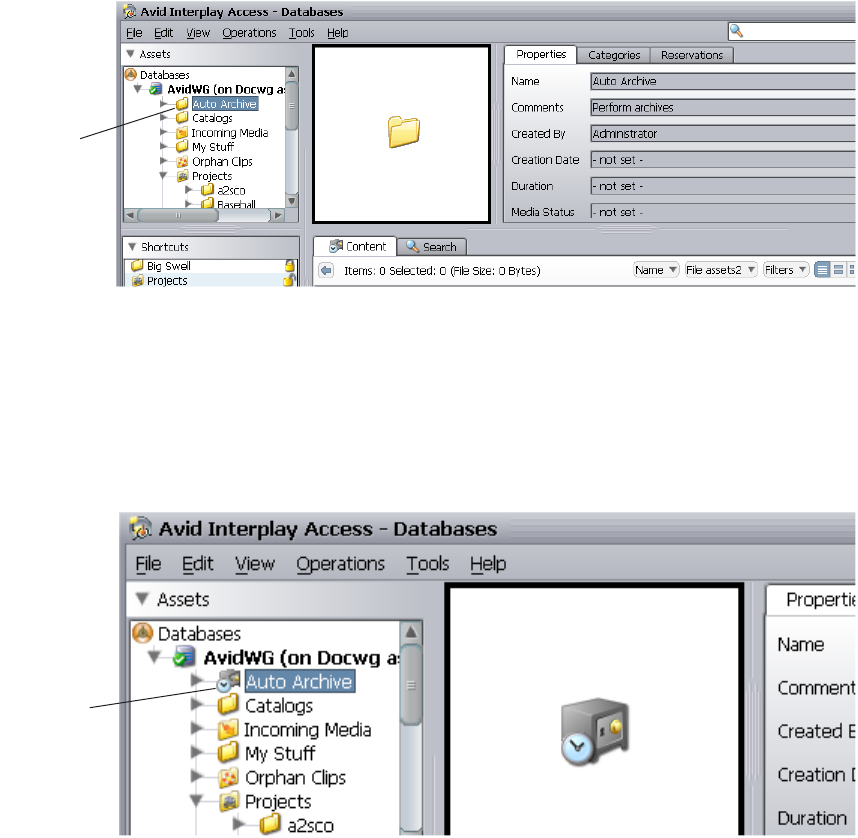858x838 pixels.
Task: Click the lock icon beside Big Swell shortcut
Action: [x=289, y=266]
